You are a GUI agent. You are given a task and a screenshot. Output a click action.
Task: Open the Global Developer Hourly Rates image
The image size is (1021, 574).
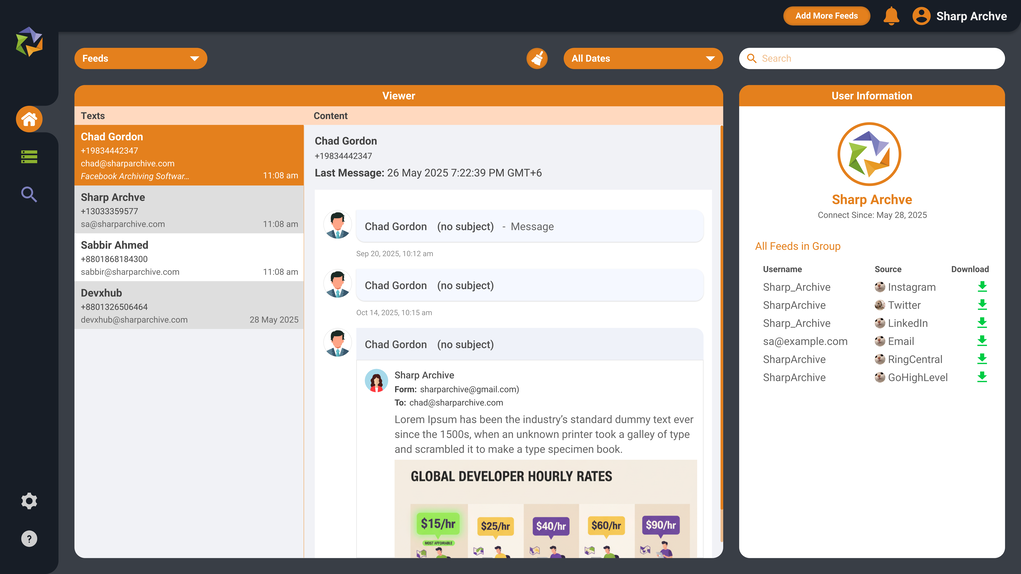pos(545,508)
